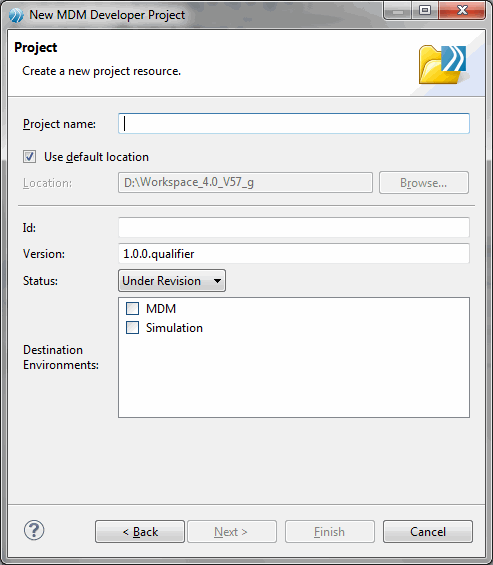Minimize the dialog window
Image resolution: width=493 pixels, height=565 pixels.
tap(398, 10)
